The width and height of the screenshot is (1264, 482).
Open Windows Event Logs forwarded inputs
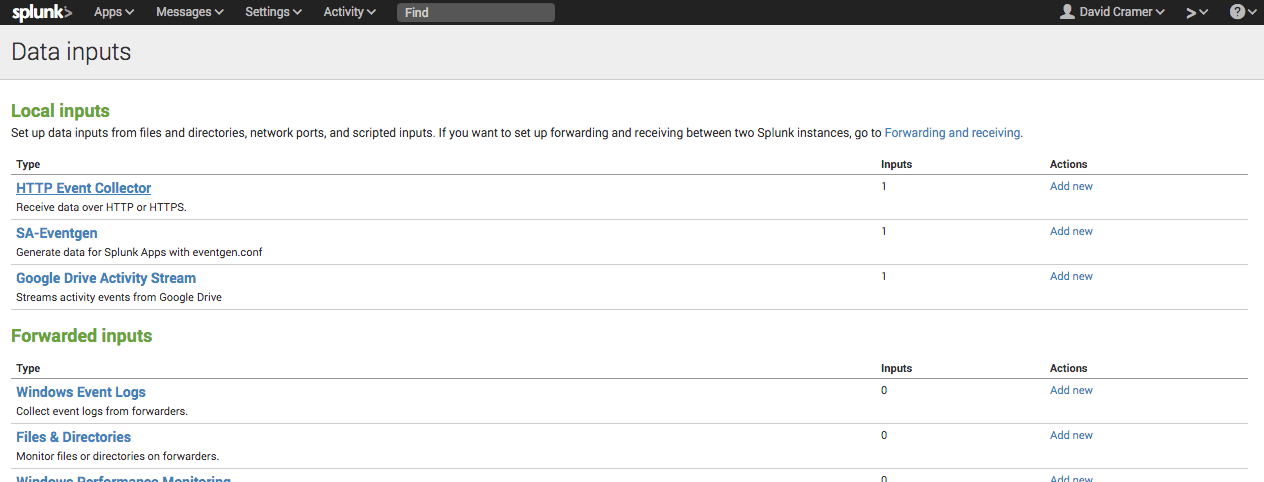click(81, 392)
